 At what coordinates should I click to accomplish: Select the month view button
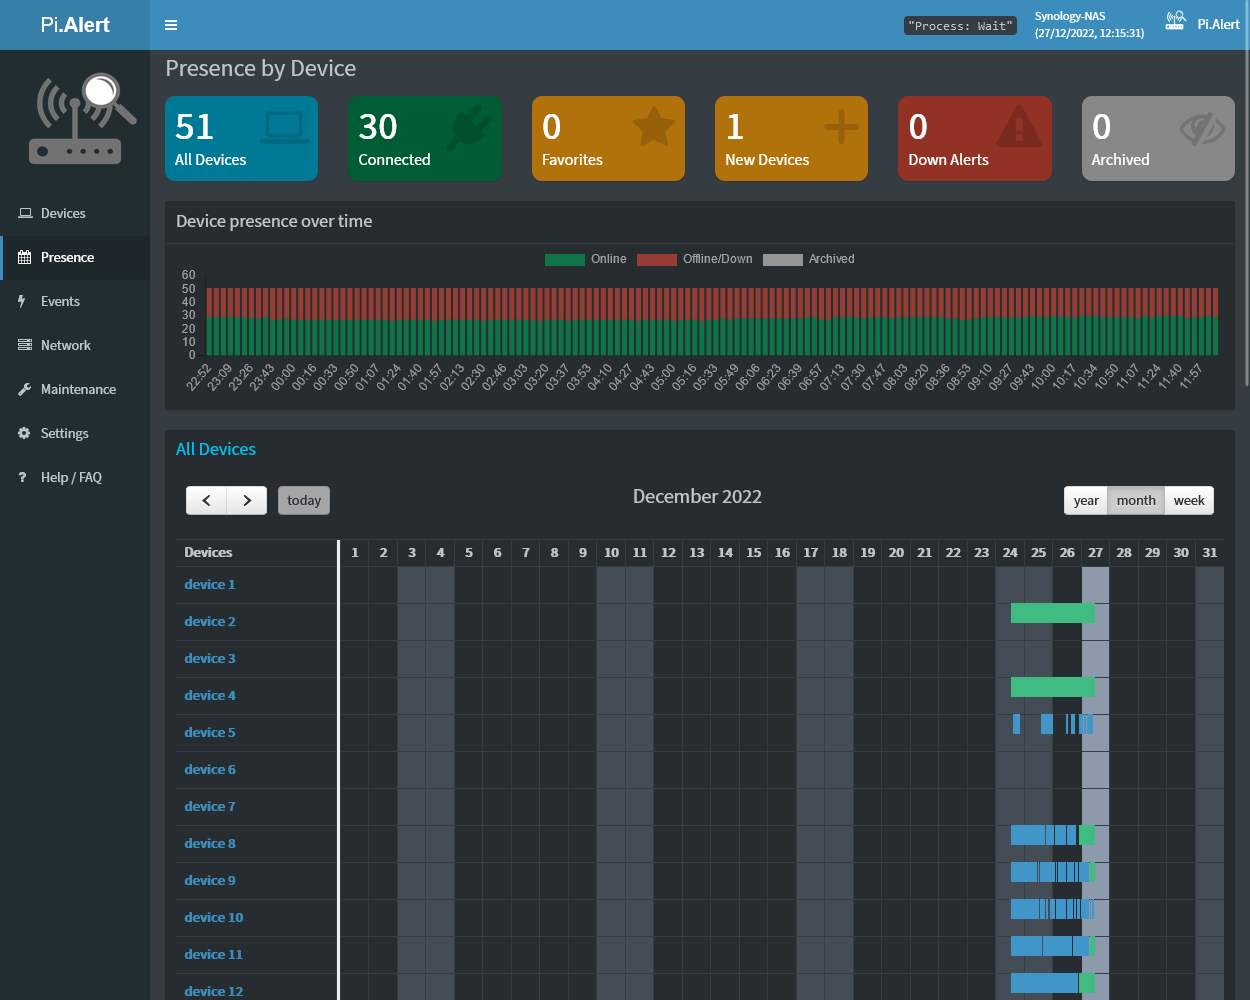pos(1136,500)
